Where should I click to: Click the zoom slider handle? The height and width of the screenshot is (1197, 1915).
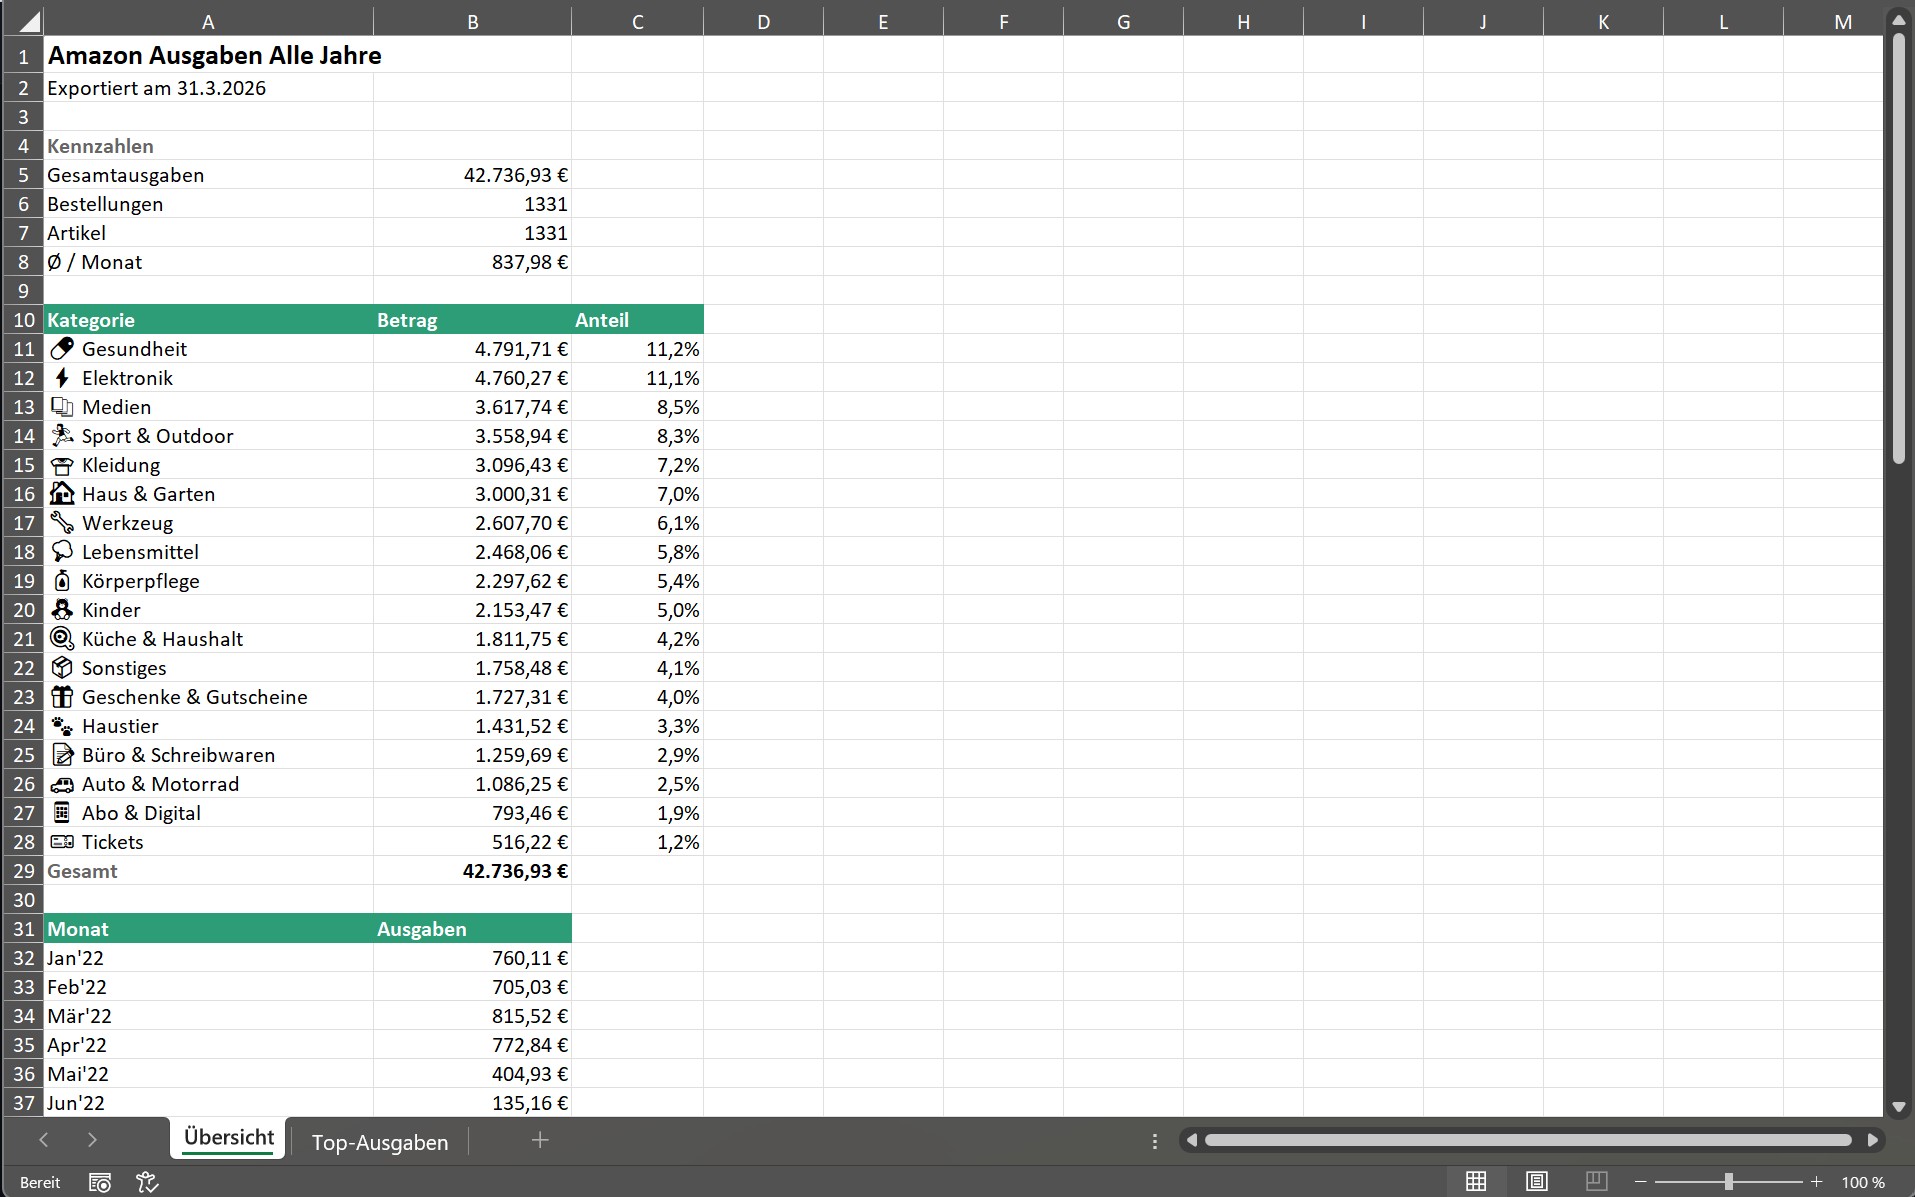[x=1728, y=1182]
